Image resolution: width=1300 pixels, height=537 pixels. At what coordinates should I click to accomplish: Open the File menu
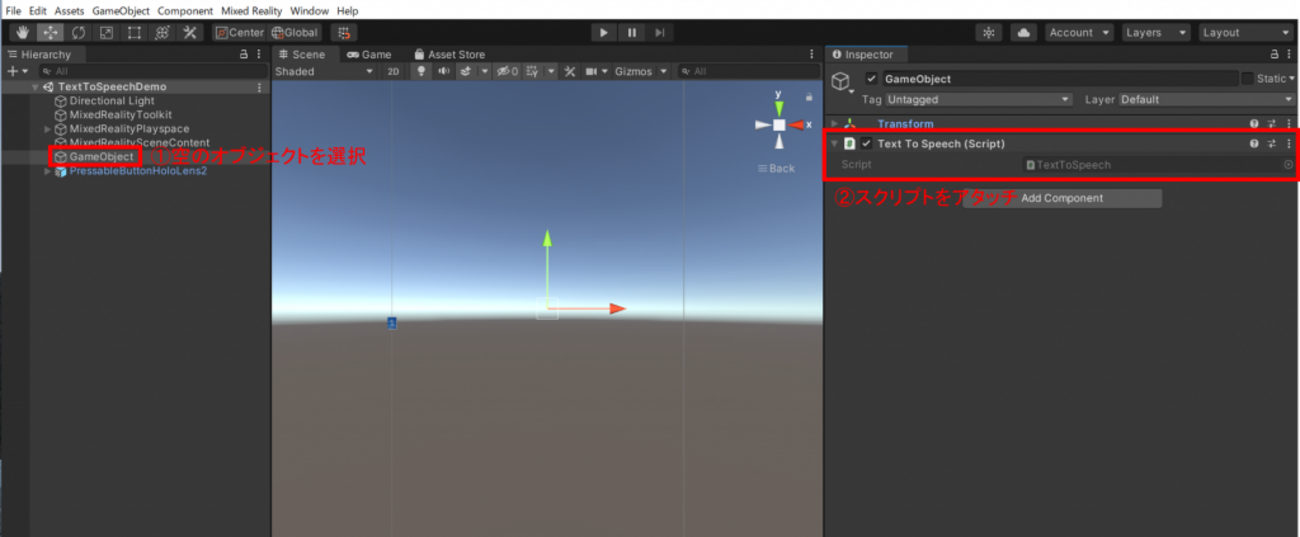(14, 11)
